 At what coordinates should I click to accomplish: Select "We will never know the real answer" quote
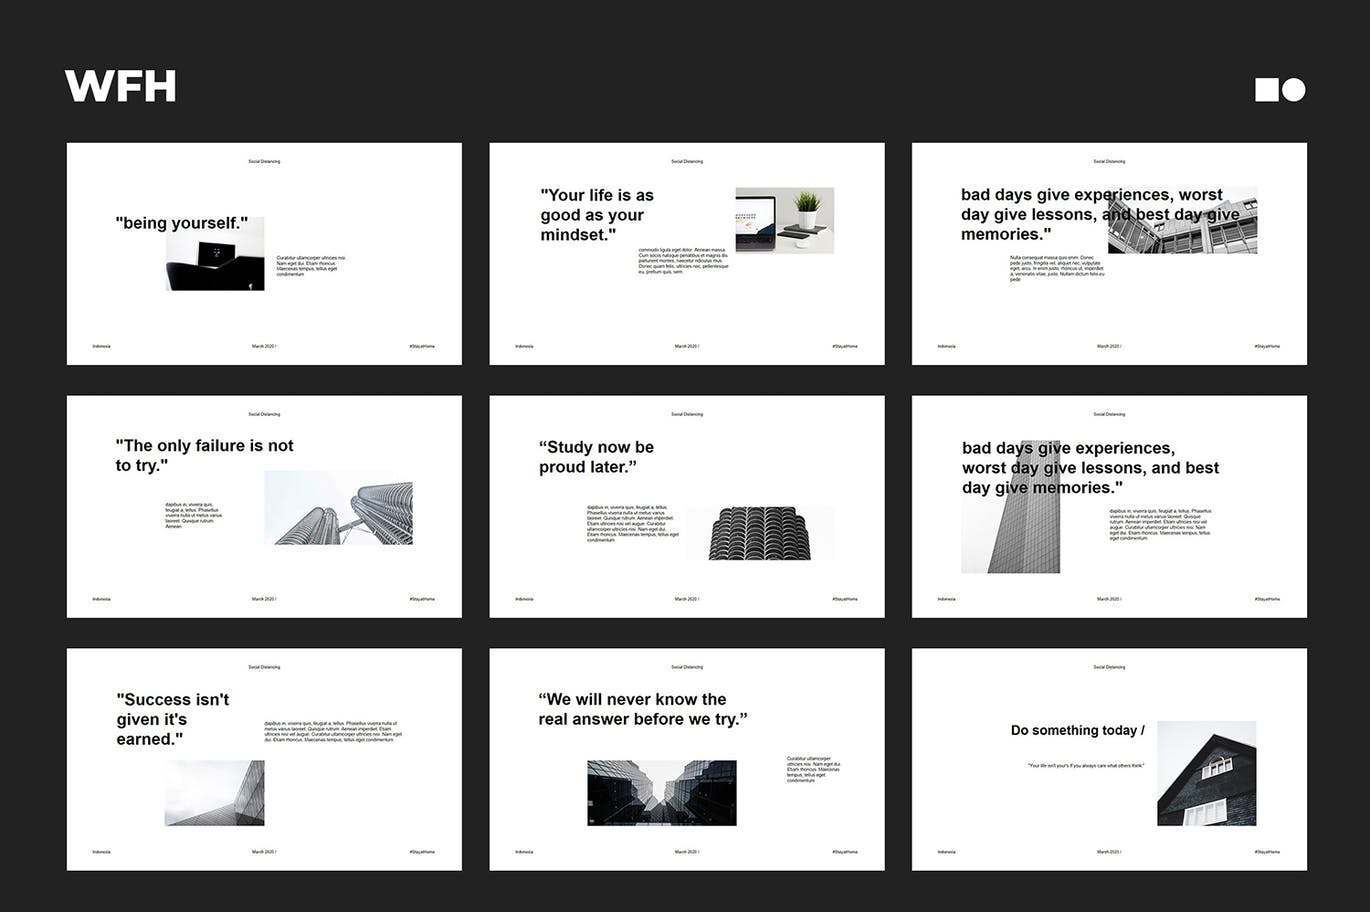tap(642, 709)
